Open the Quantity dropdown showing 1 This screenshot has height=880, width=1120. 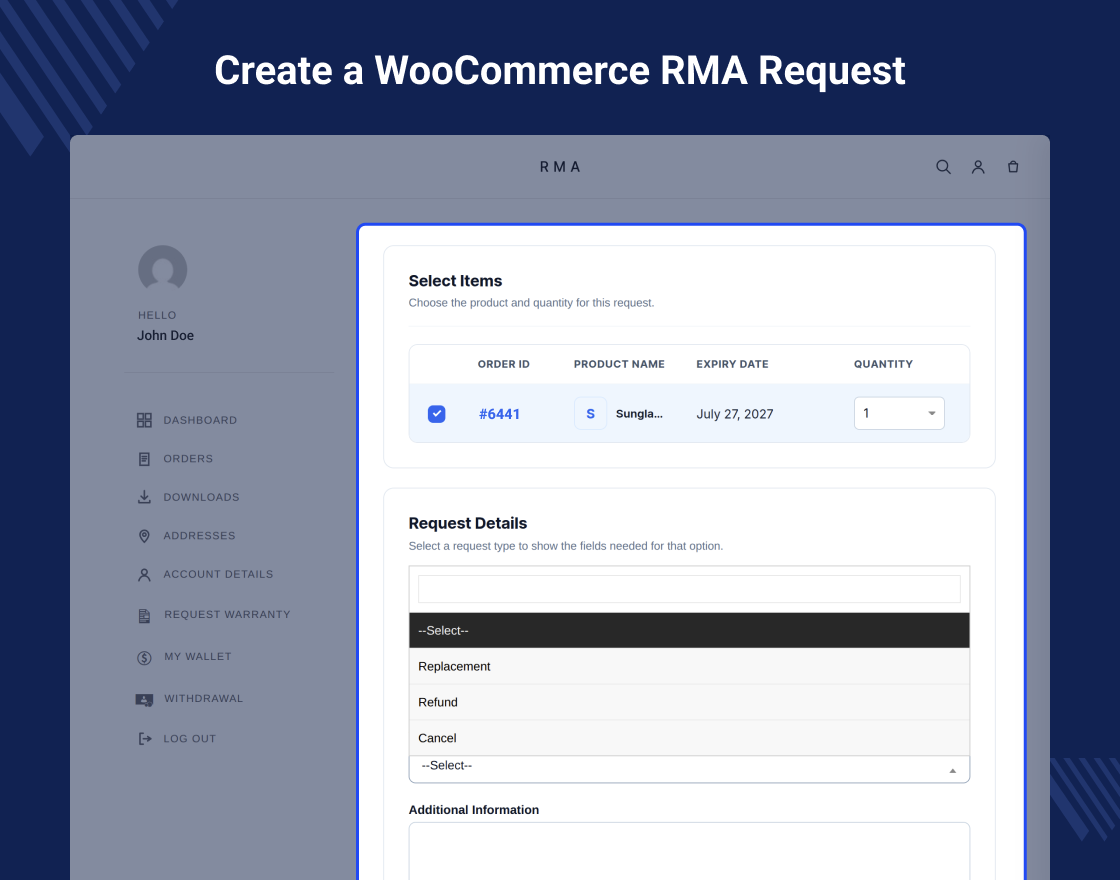tap(899, 413)
